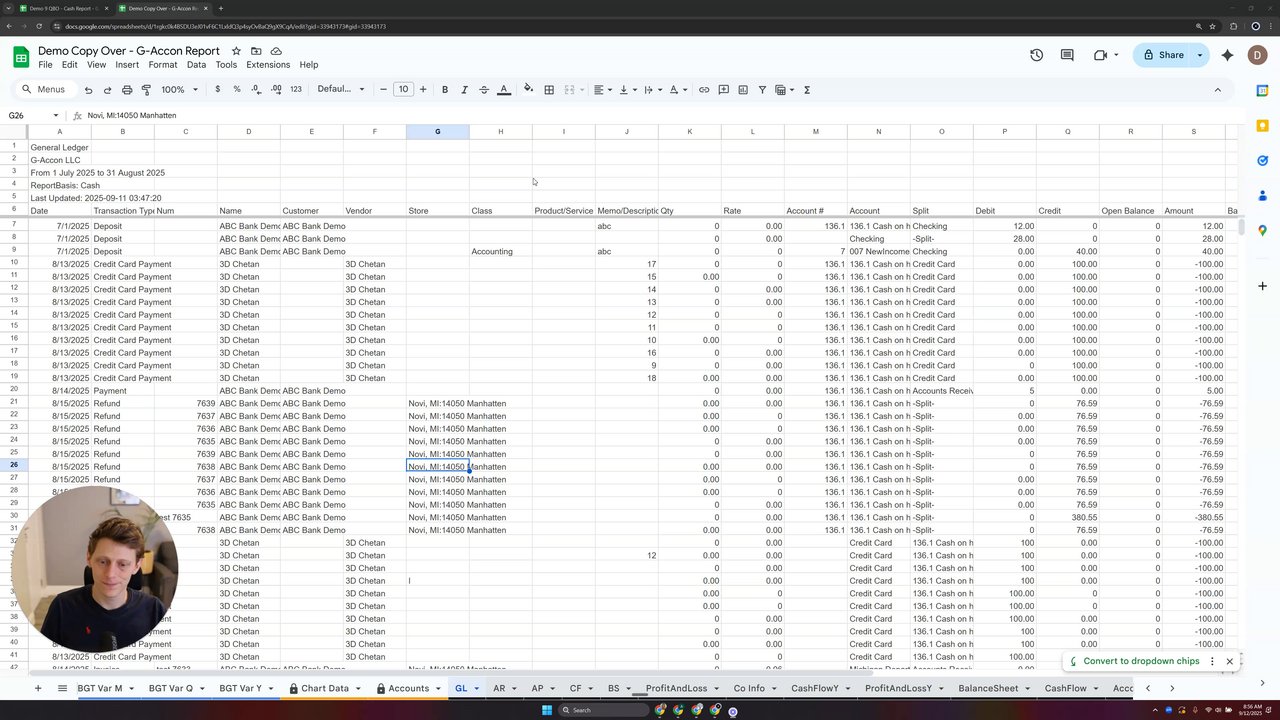The height and width of the screenshot is (720, 1280).
Task: Print the spreadsheet using the printer icon
Action: click(x=127, y=90)
